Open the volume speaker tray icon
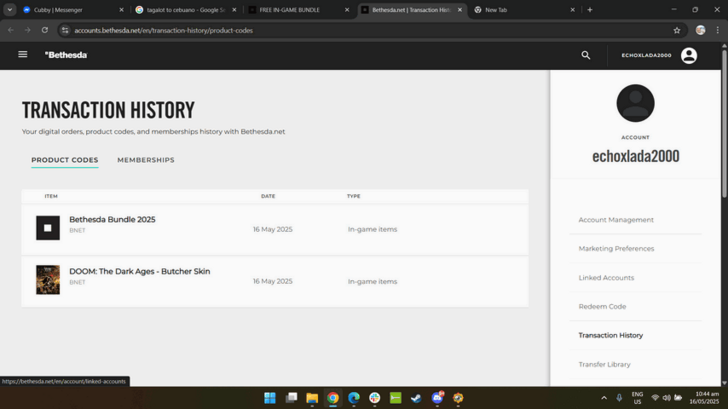Viewport: 728px width, 409px height. (x=666, y=398)
